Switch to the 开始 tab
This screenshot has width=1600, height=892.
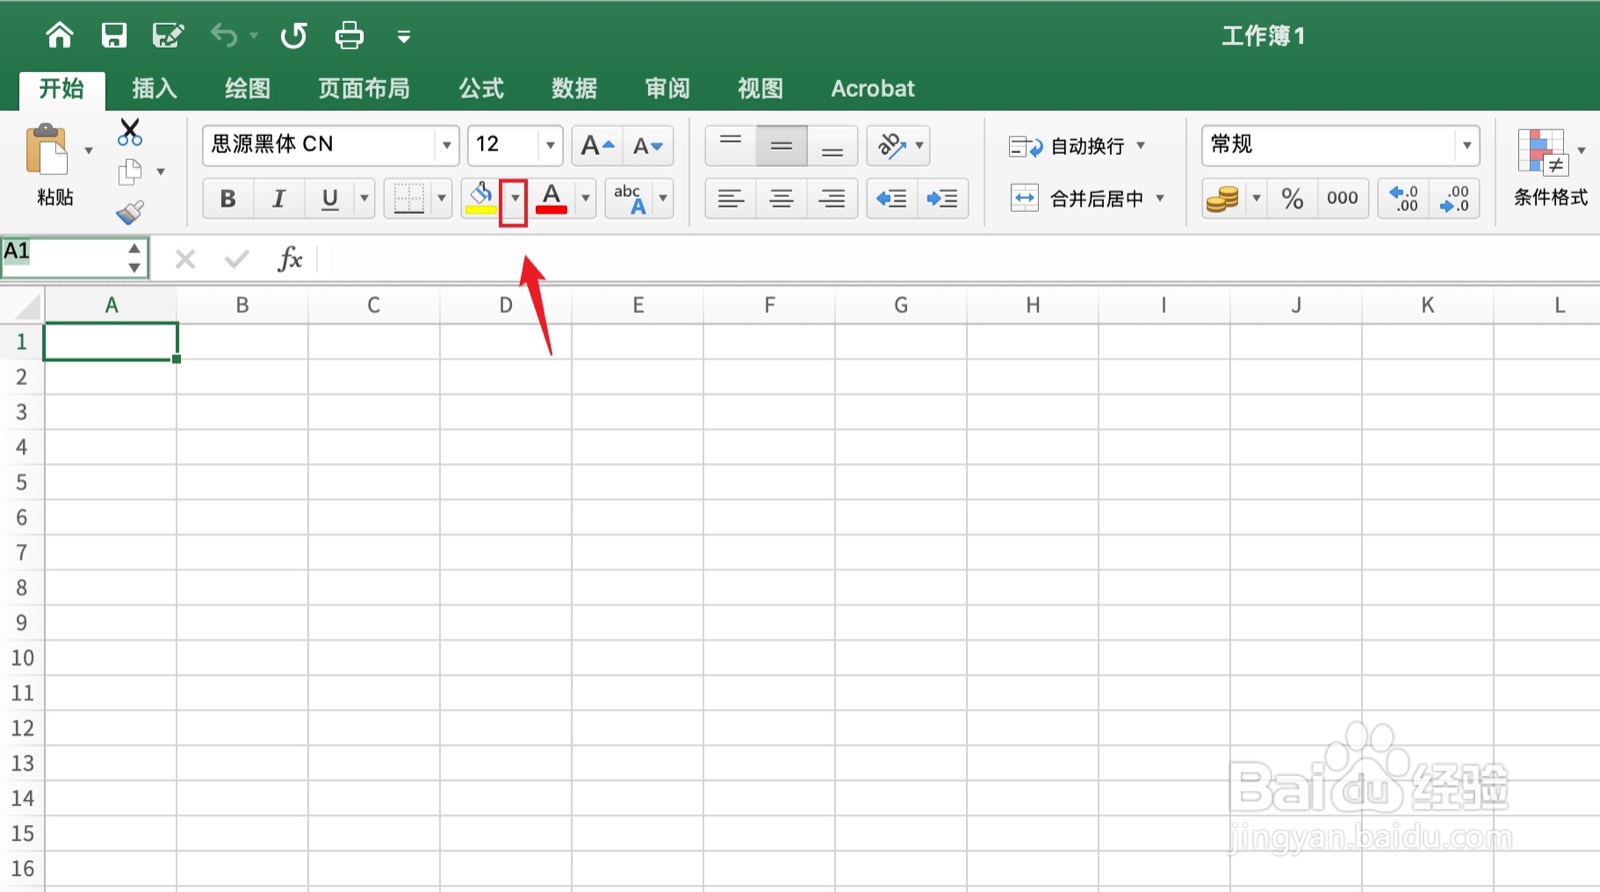(x=62, y=89)
